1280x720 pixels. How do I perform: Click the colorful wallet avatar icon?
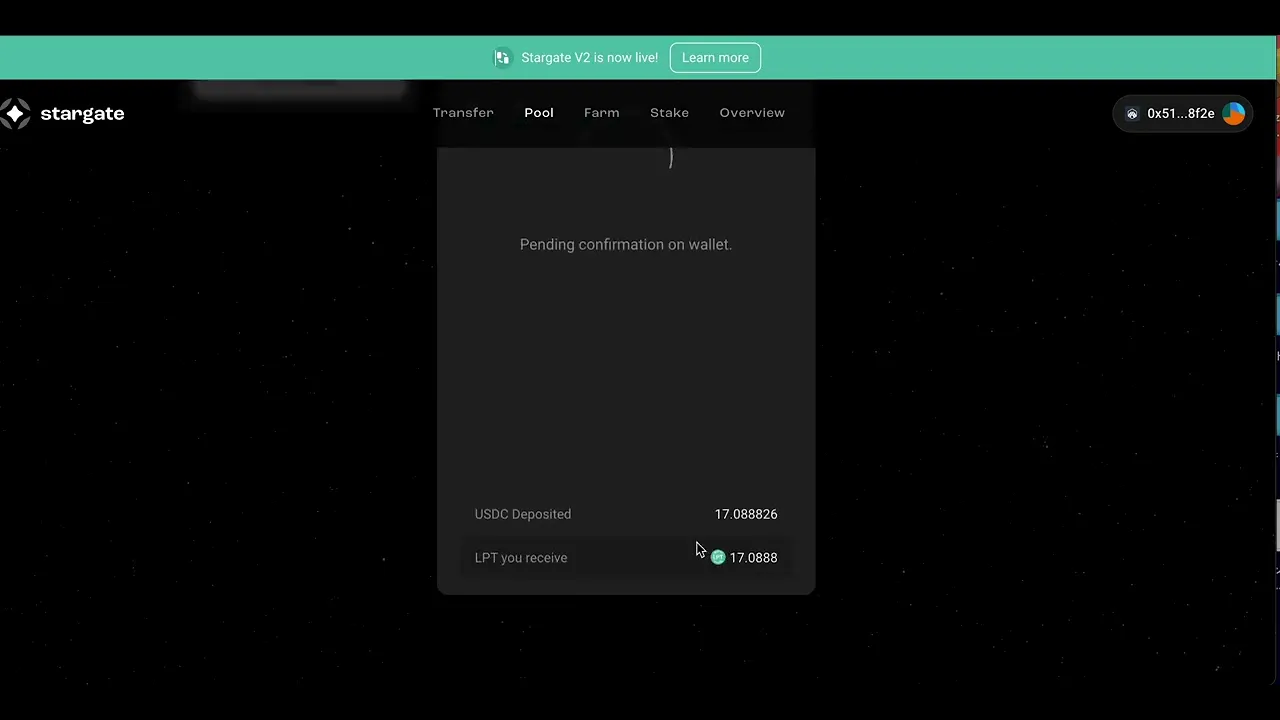[1234, 114]
